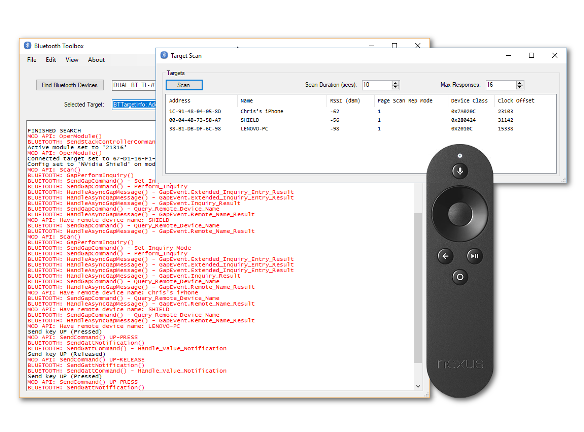
Task: Click the log scrollbar down arrow
Action: pos(418,386)
